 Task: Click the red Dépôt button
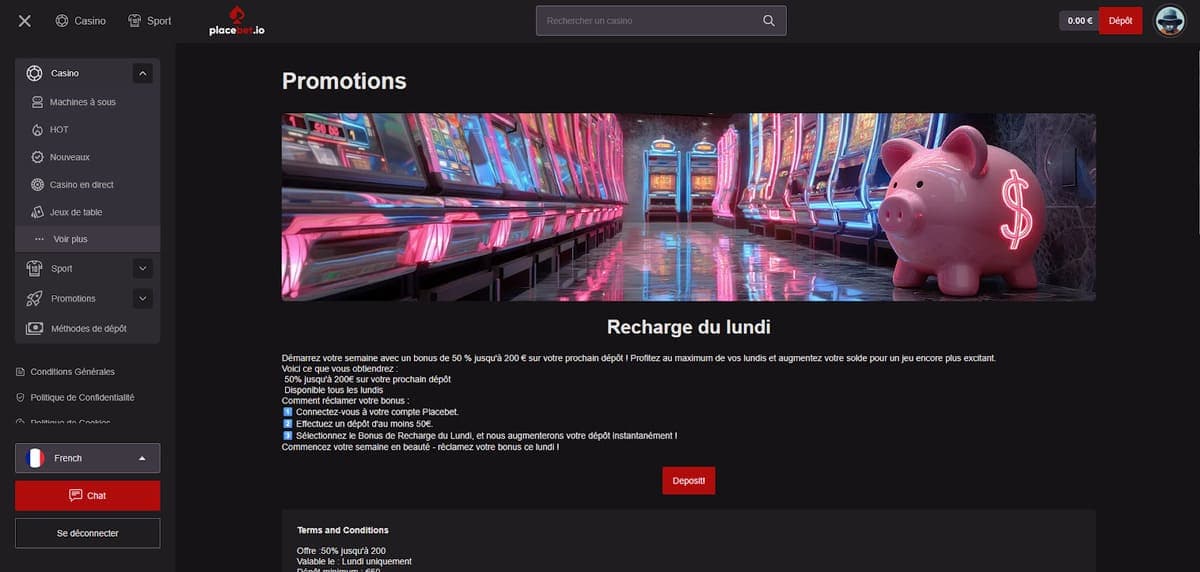[x=1120, y=21]
